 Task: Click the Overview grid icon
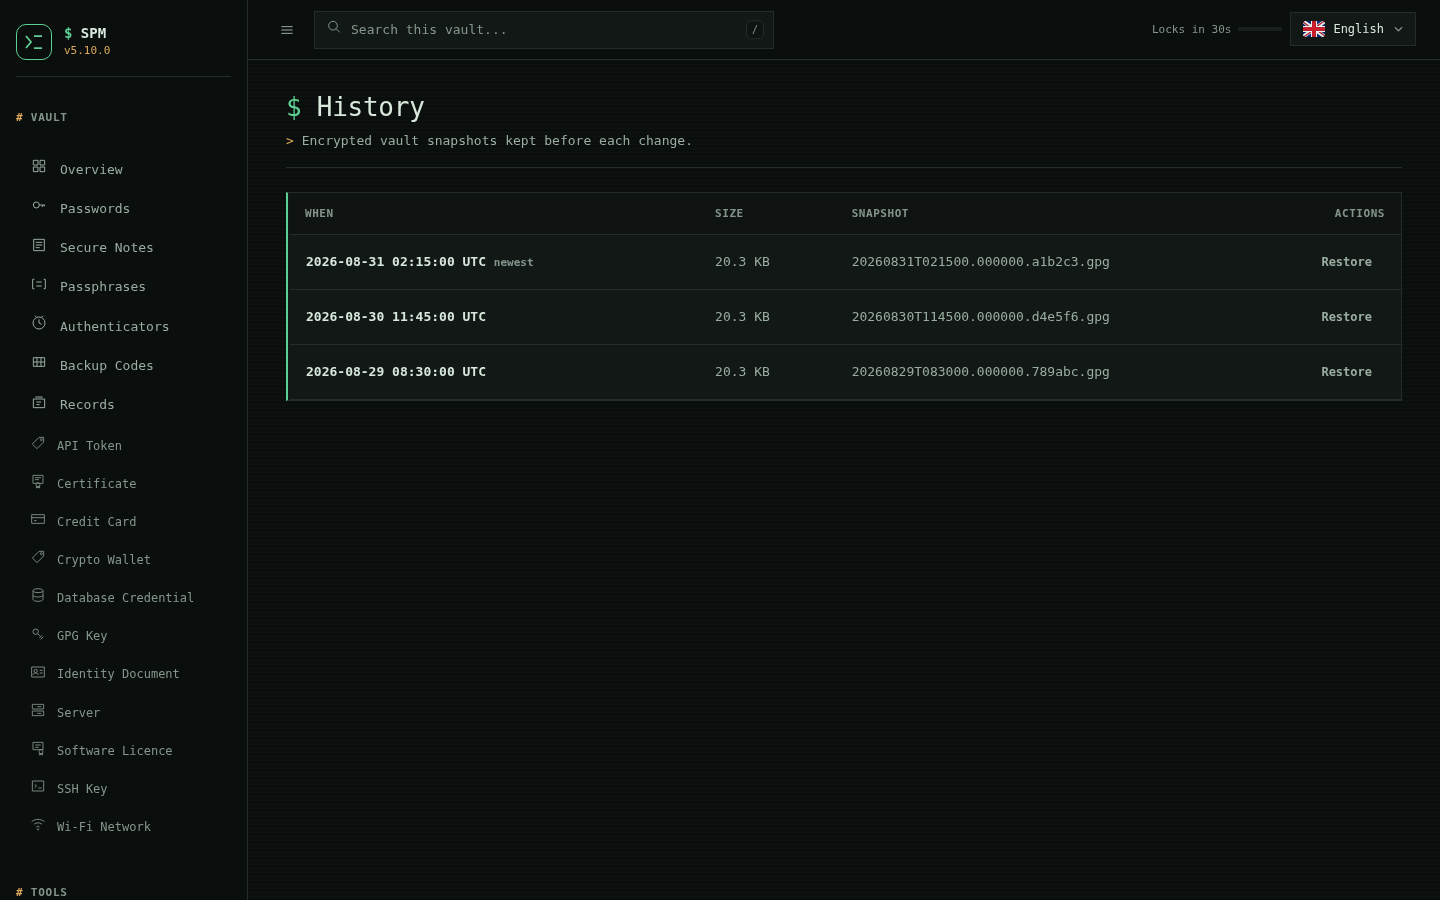click(39, 166)
